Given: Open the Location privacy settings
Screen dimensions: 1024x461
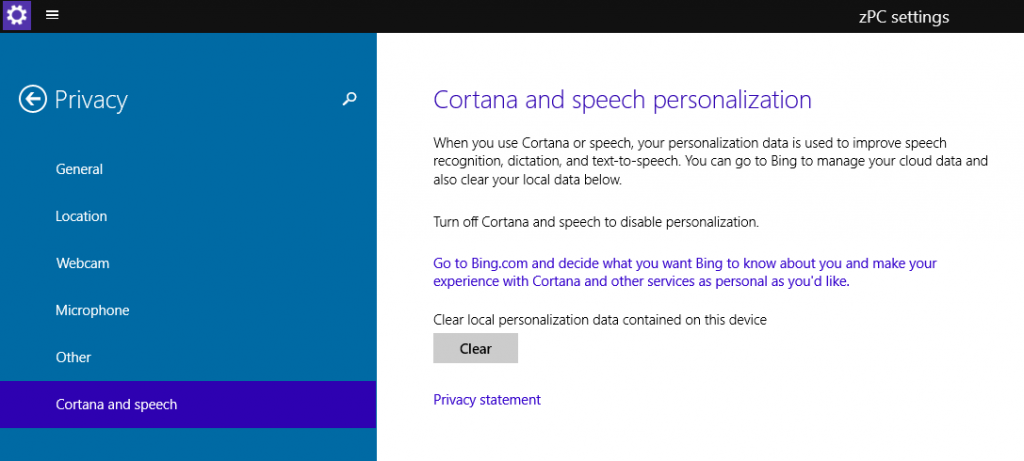Looking at the screenshot, I should [81, 216].
